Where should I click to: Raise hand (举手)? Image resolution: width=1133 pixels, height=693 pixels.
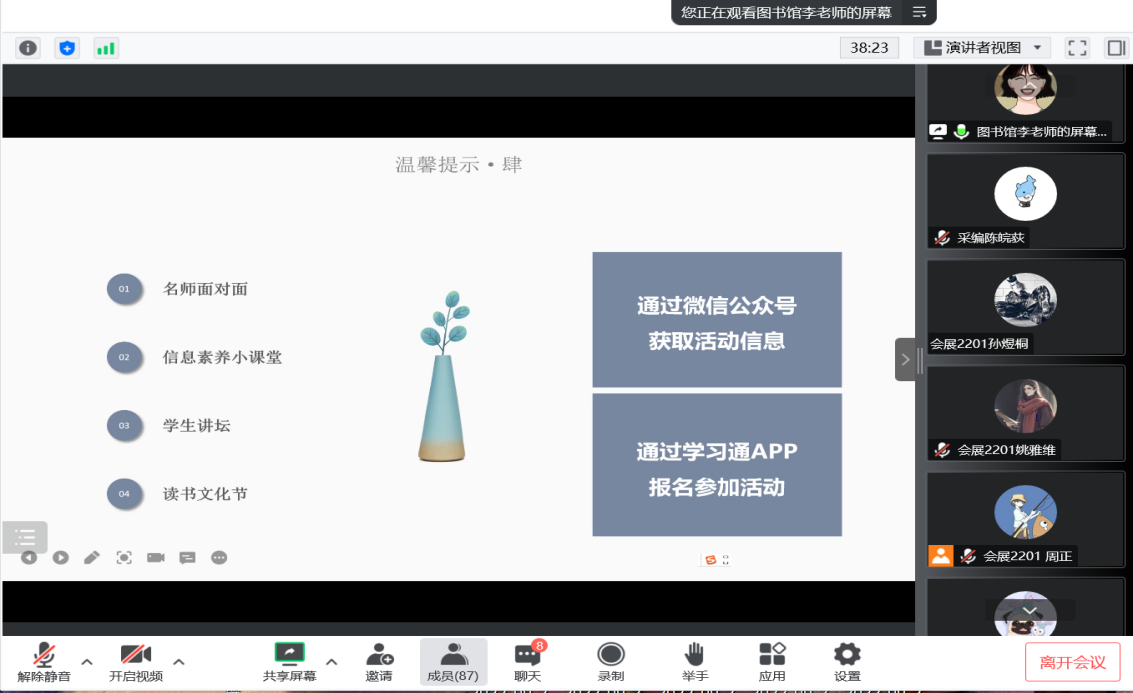(695, 662)
